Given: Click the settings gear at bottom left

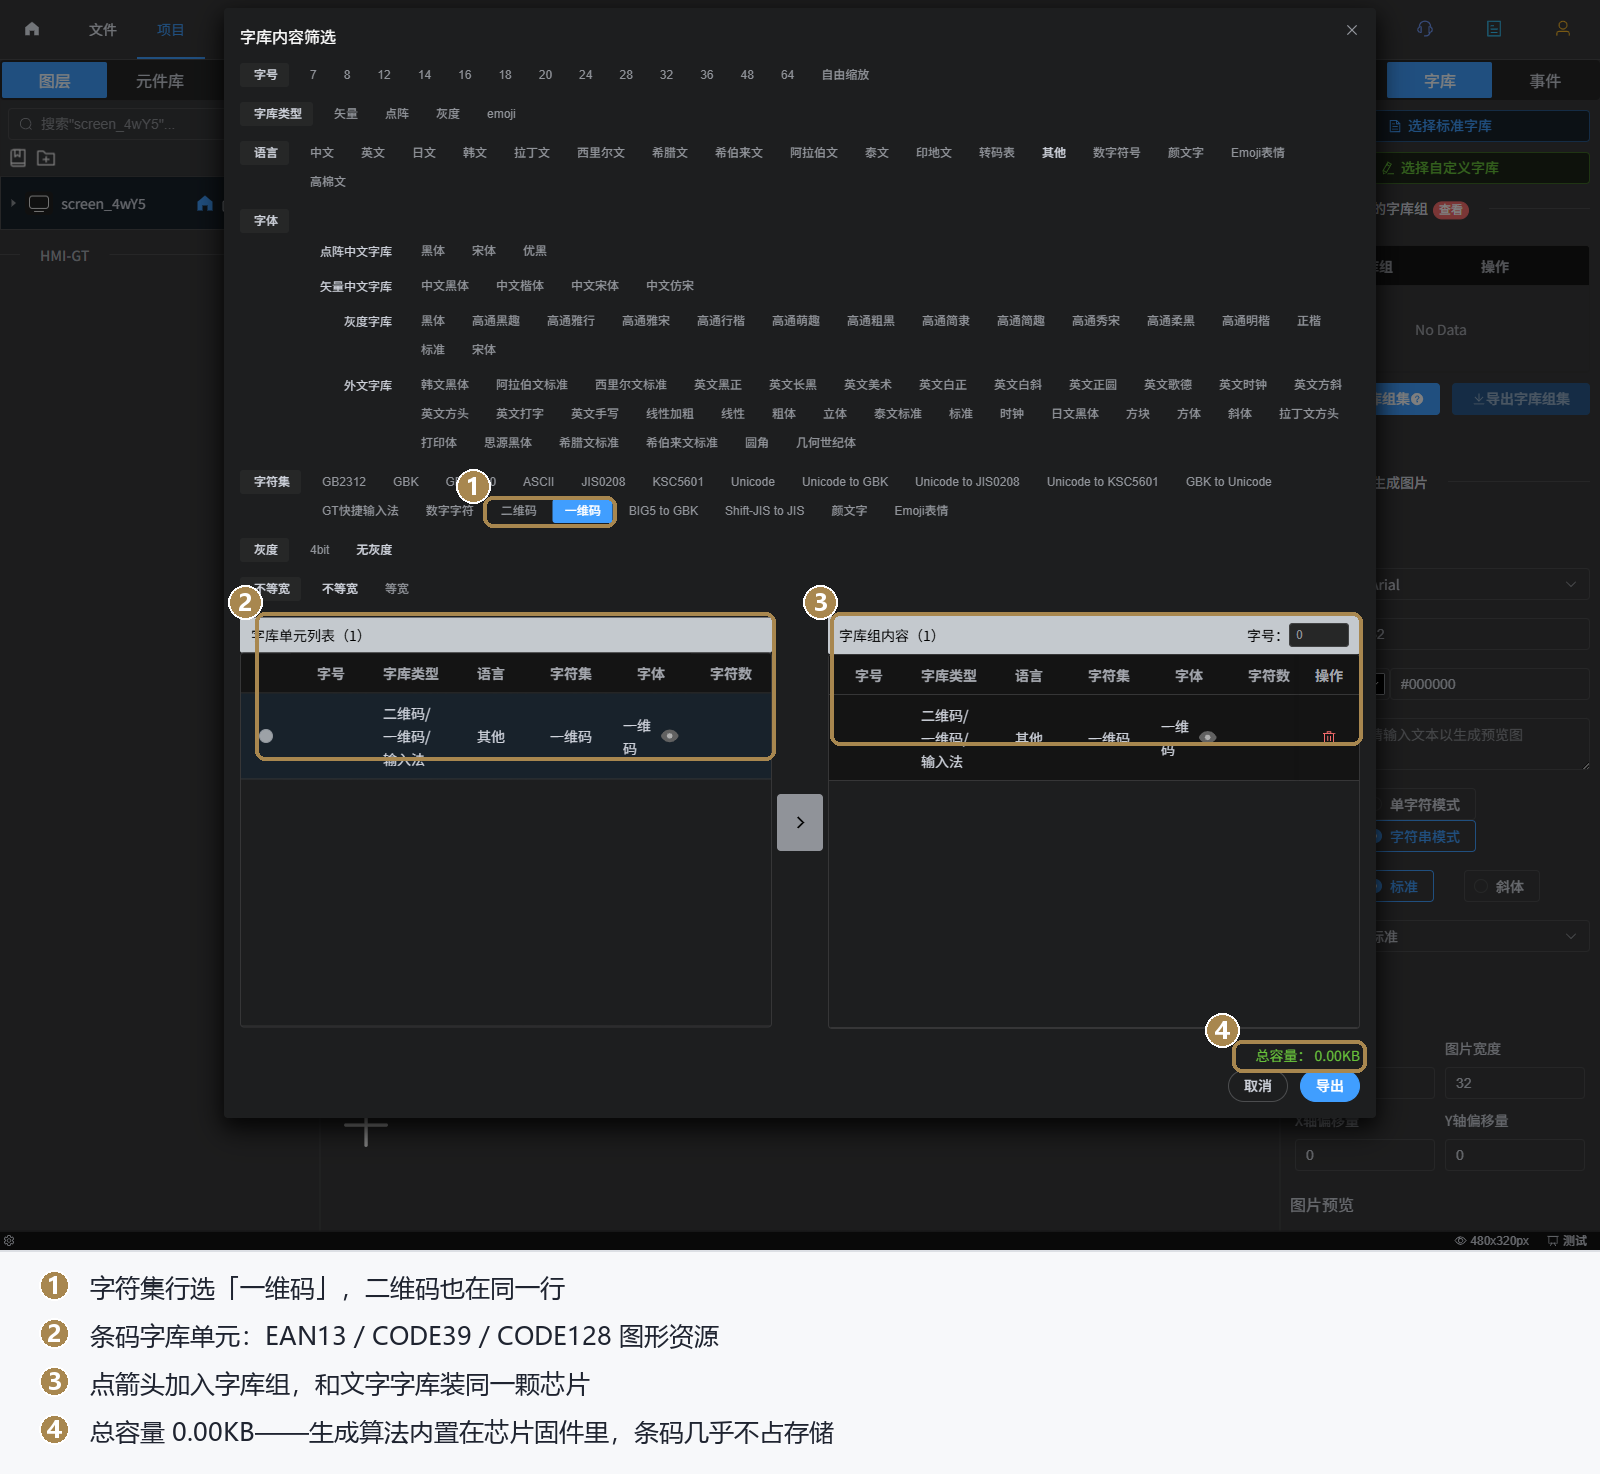Looking at the screenshot, I should pyautogui.click(x=9, y=1240).
